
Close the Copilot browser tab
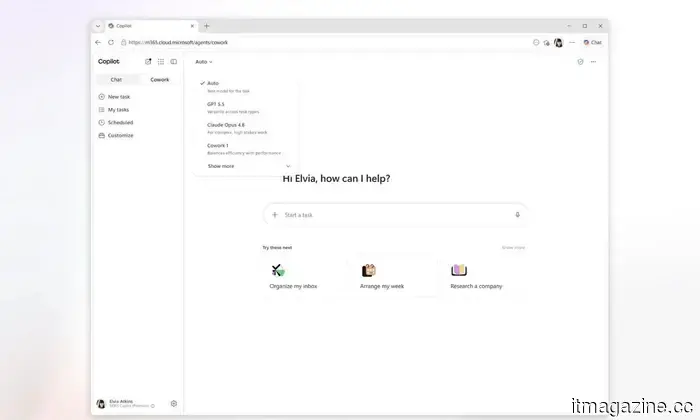tap(192, 26)
